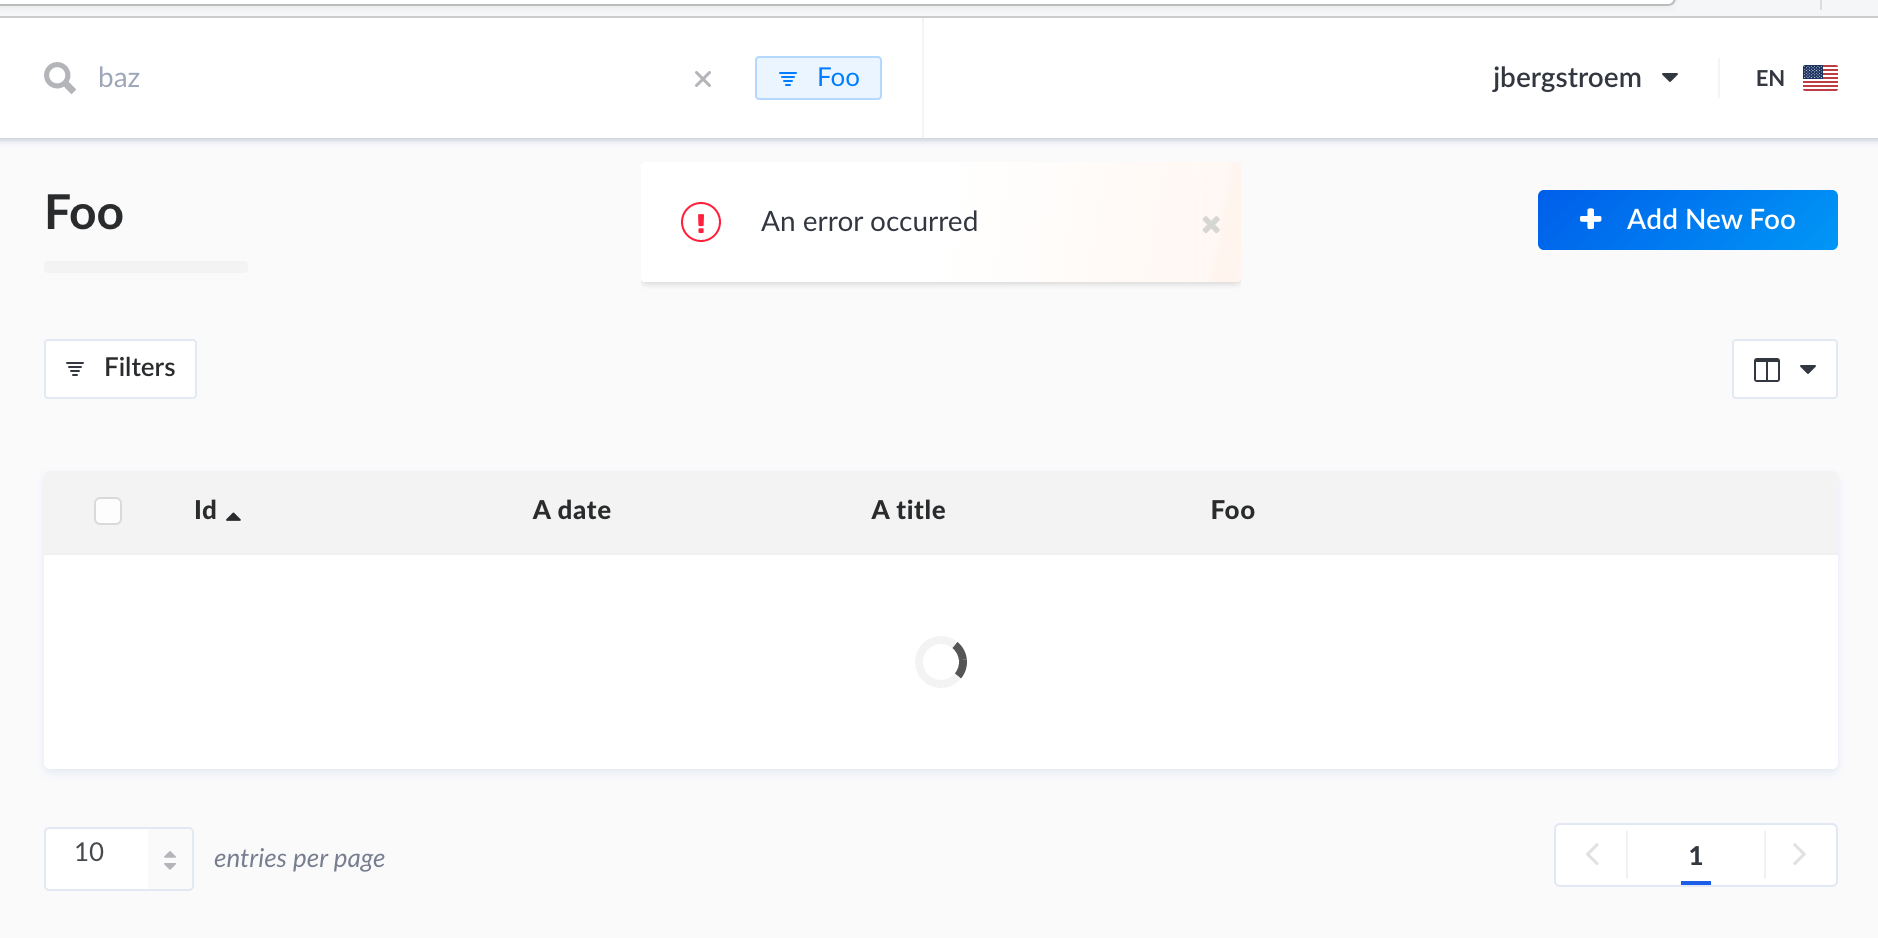The image size is (1878, 938).
Task: Click the filter icon on the Filters button
Action: click(x=76, y=368)
